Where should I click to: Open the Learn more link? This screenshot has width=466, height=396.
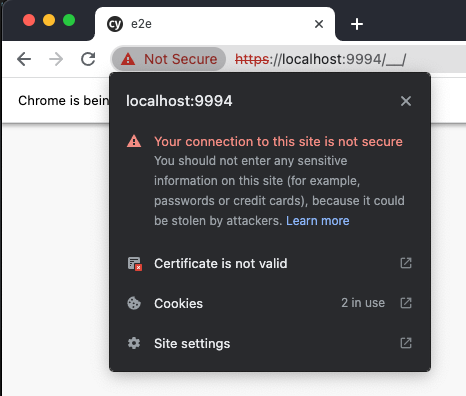tap(318, 221)
